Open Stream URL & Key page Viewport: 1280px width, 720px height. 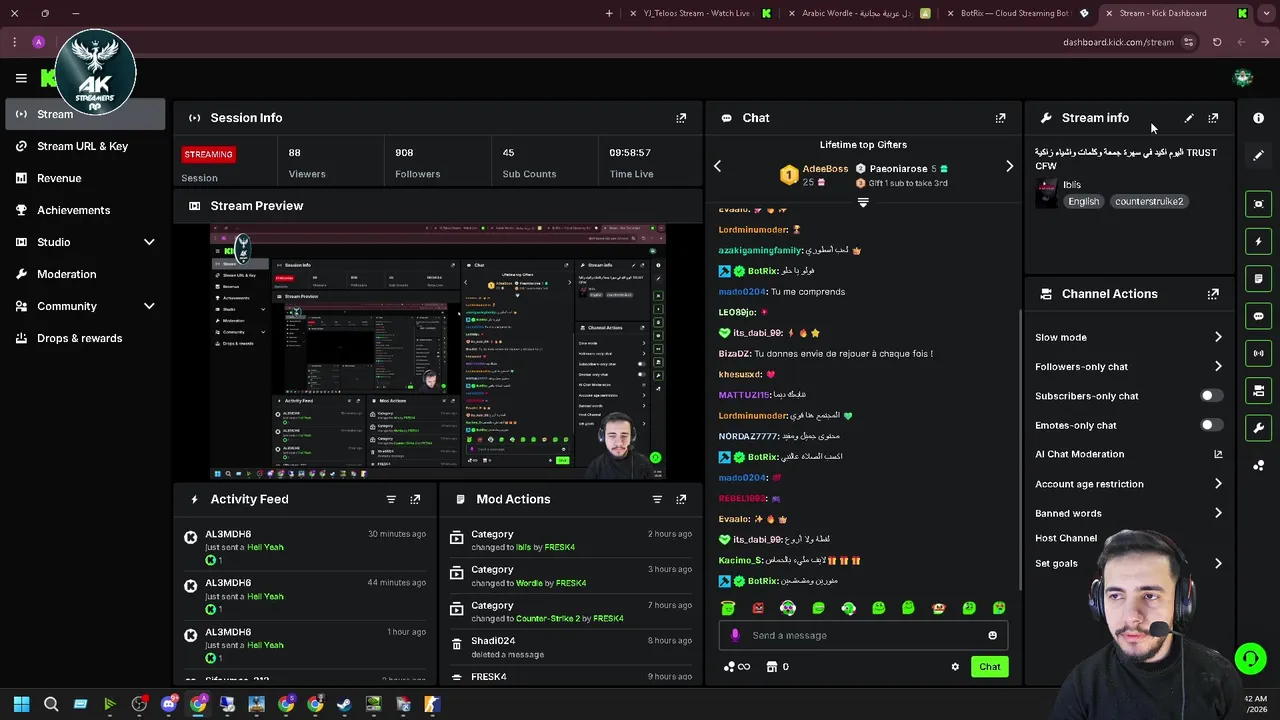point(85,146)
